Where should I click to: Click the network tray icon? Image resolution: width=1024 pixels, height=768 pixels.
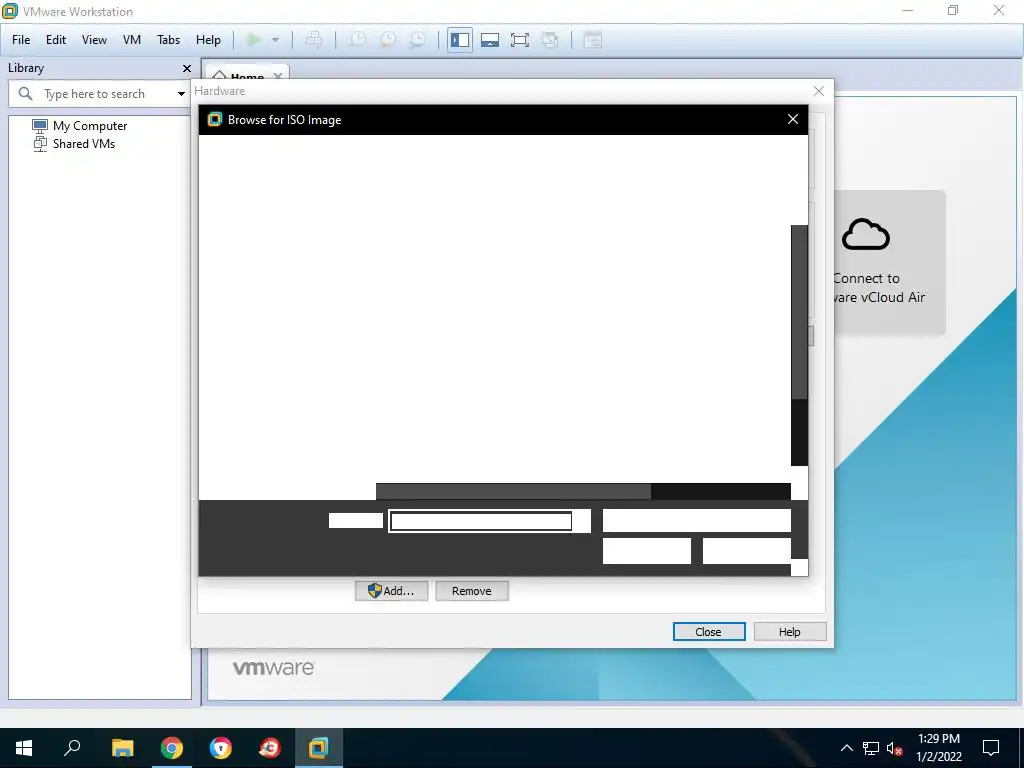tap(871, 748)
